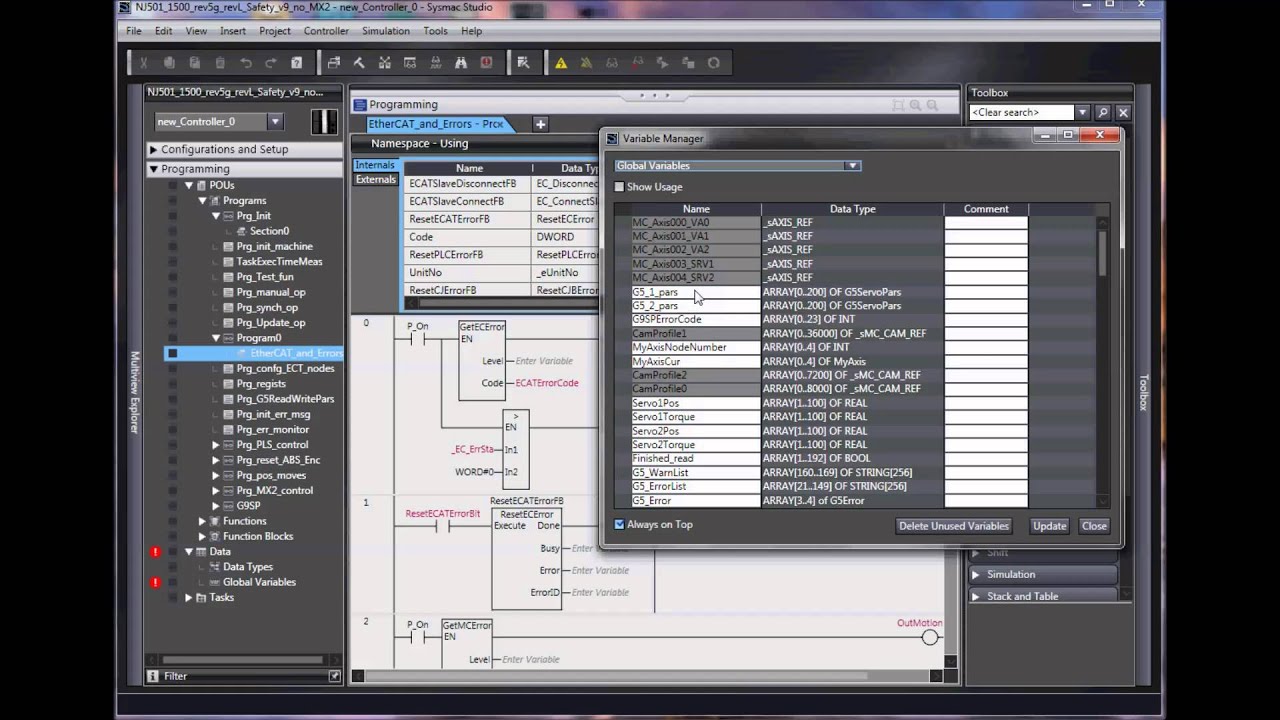
Task: Collapse the Programming section
Action: click(154, 169)
